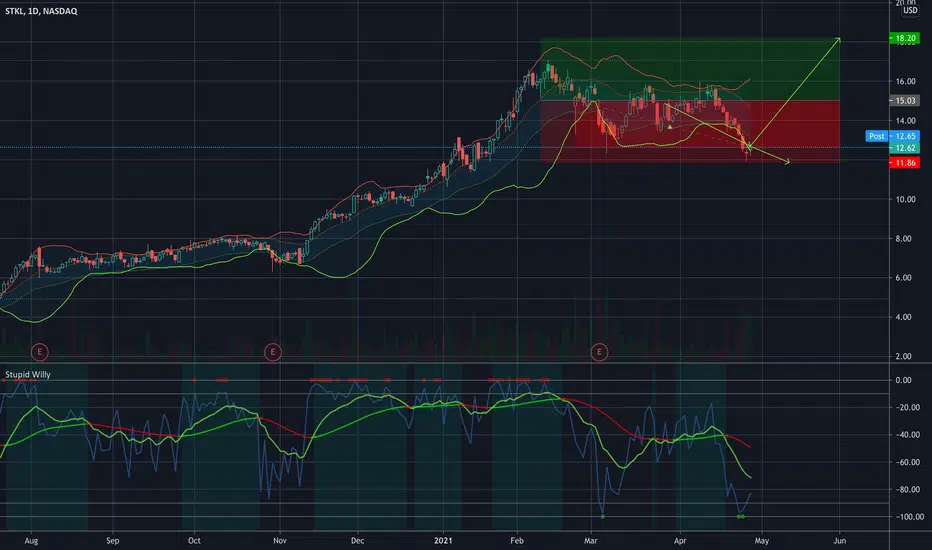Click the 10.00 price axis value
Viewport: 932px width, 550px height.
pos(906,199)
